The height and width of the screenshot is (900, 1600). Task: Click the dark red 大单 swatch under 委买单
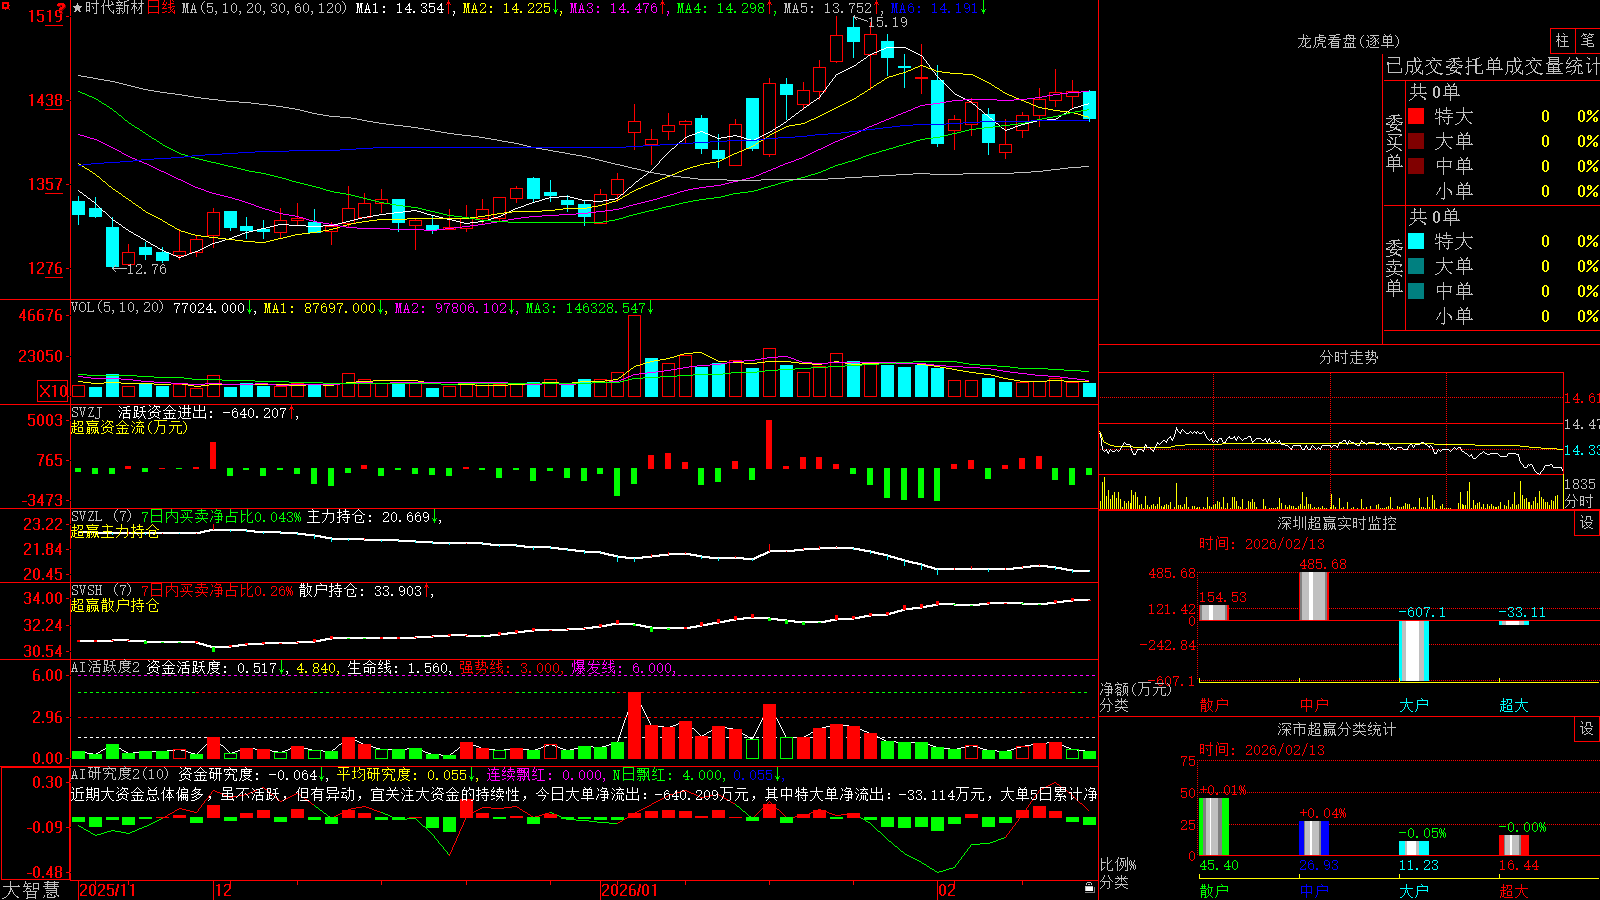(x=1416, y=141)
